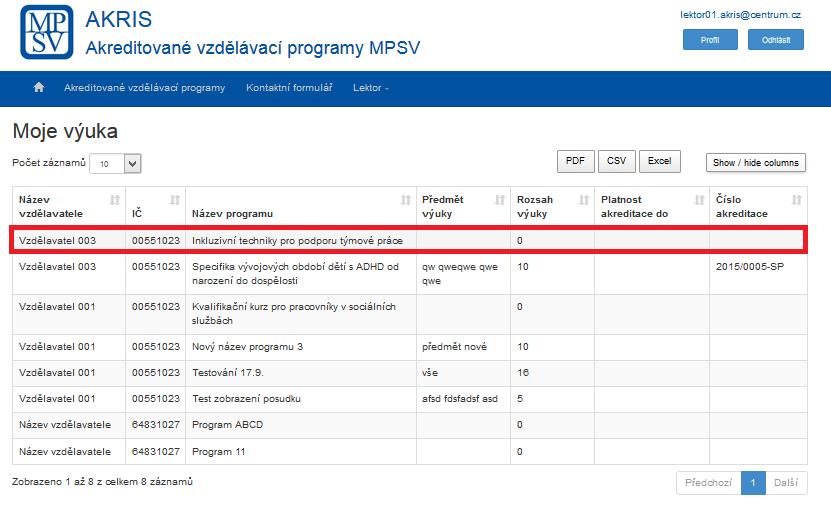Click the Předchozí pagination button
831x513 pixels.
point(709,483)
